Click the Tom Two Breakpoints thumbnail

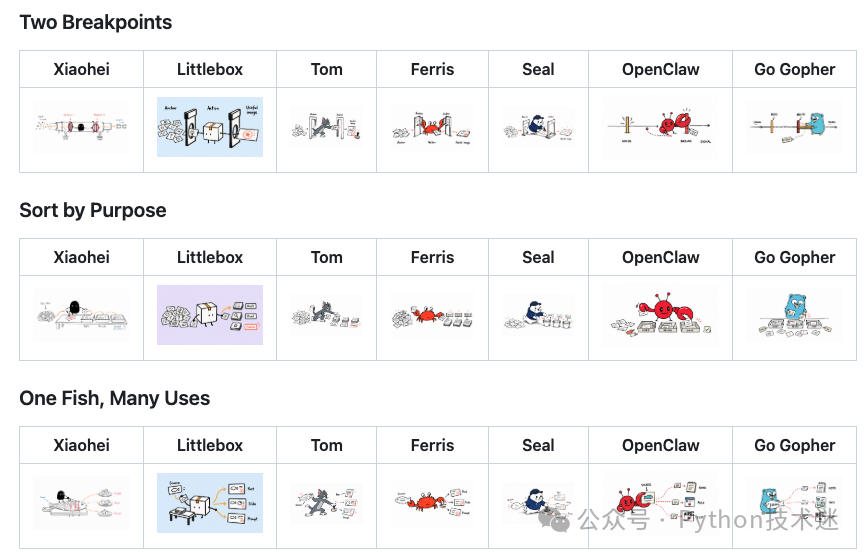(x=326, y=127)
